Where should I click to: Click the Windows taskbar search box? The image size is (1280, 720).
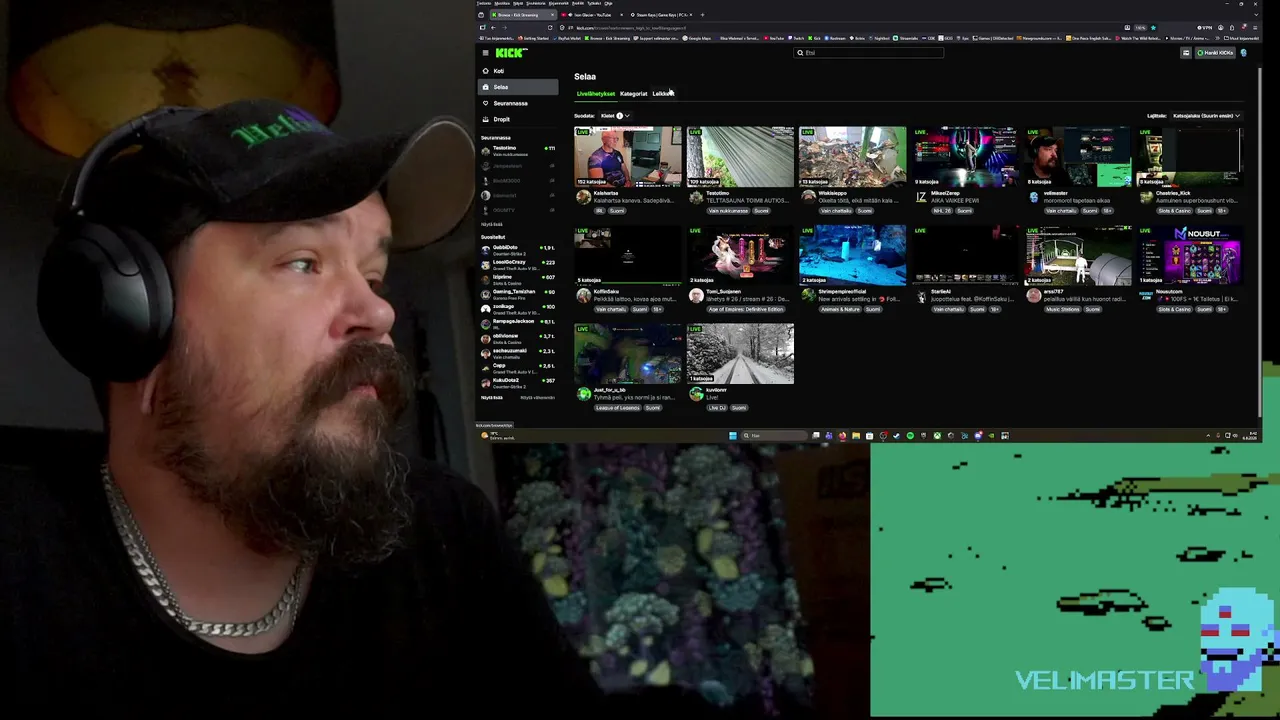point(773,436)
